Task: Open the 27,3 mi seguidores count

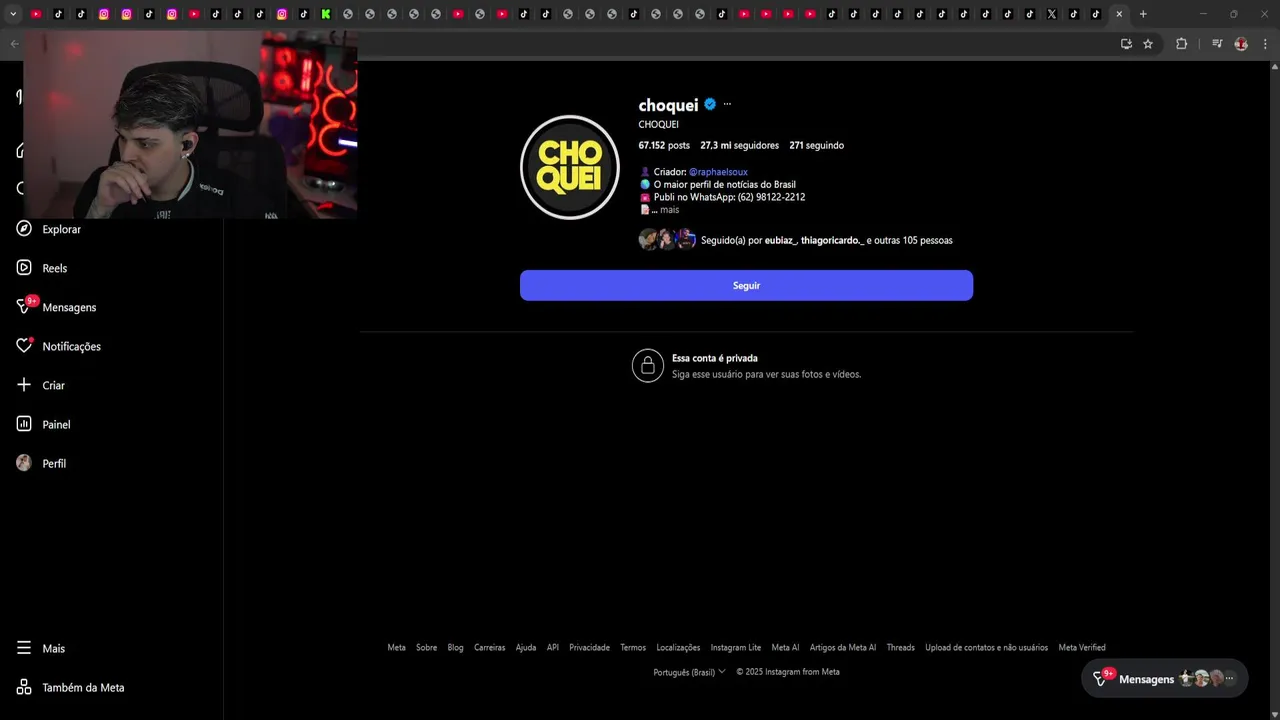Action: pyautogui.click(x=739, y=145)
